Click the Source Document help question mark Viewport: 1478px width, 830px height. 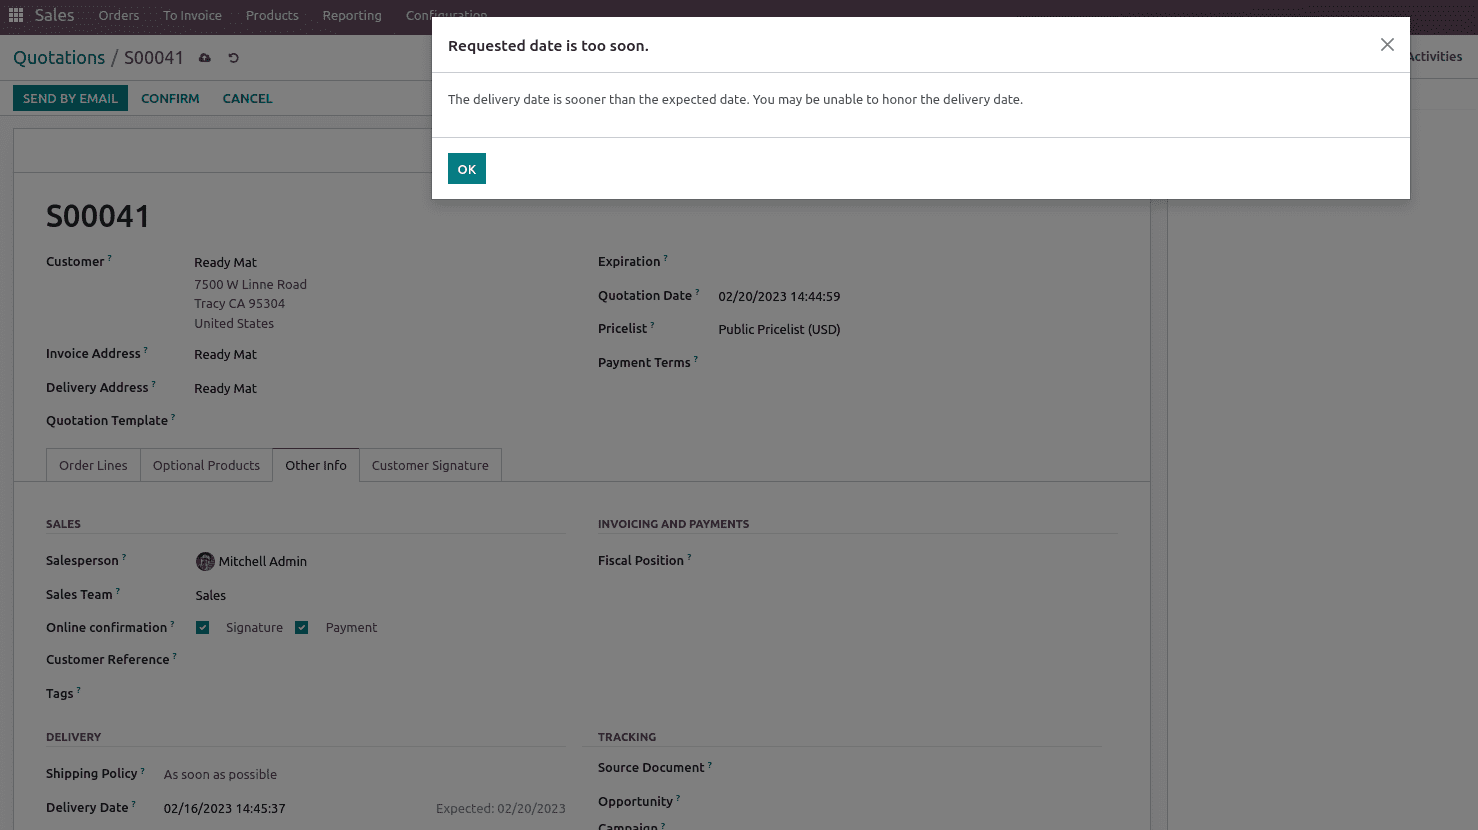point(710,764)
